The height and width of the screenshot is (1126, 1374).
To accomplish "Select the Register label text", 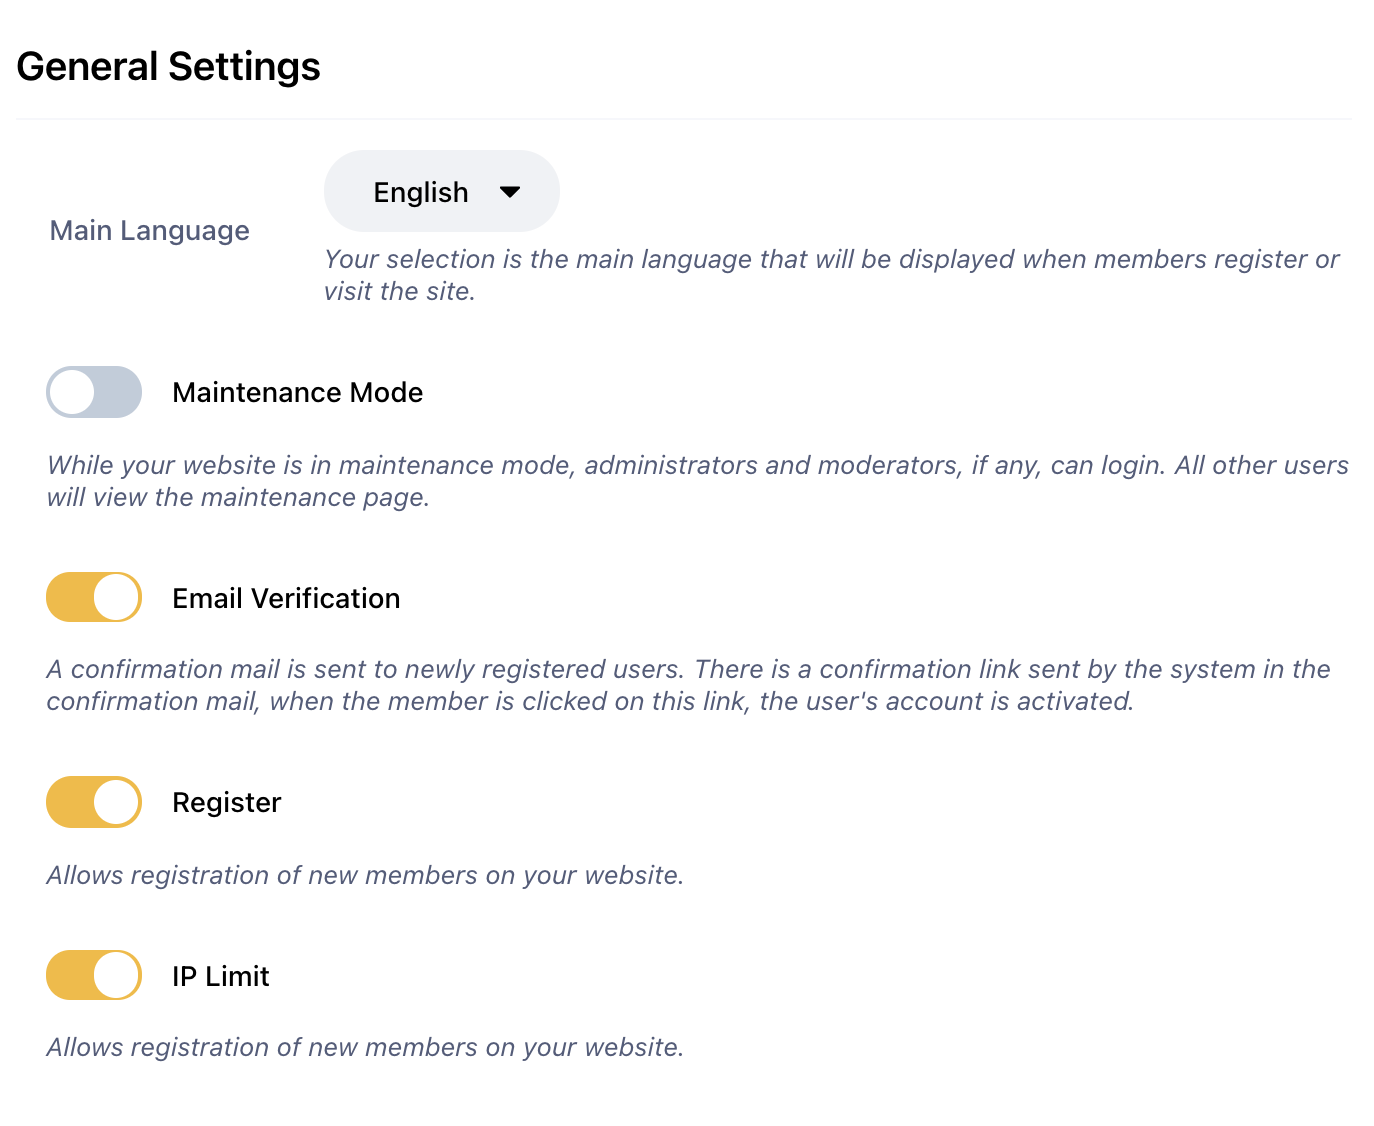I will 227,802.
